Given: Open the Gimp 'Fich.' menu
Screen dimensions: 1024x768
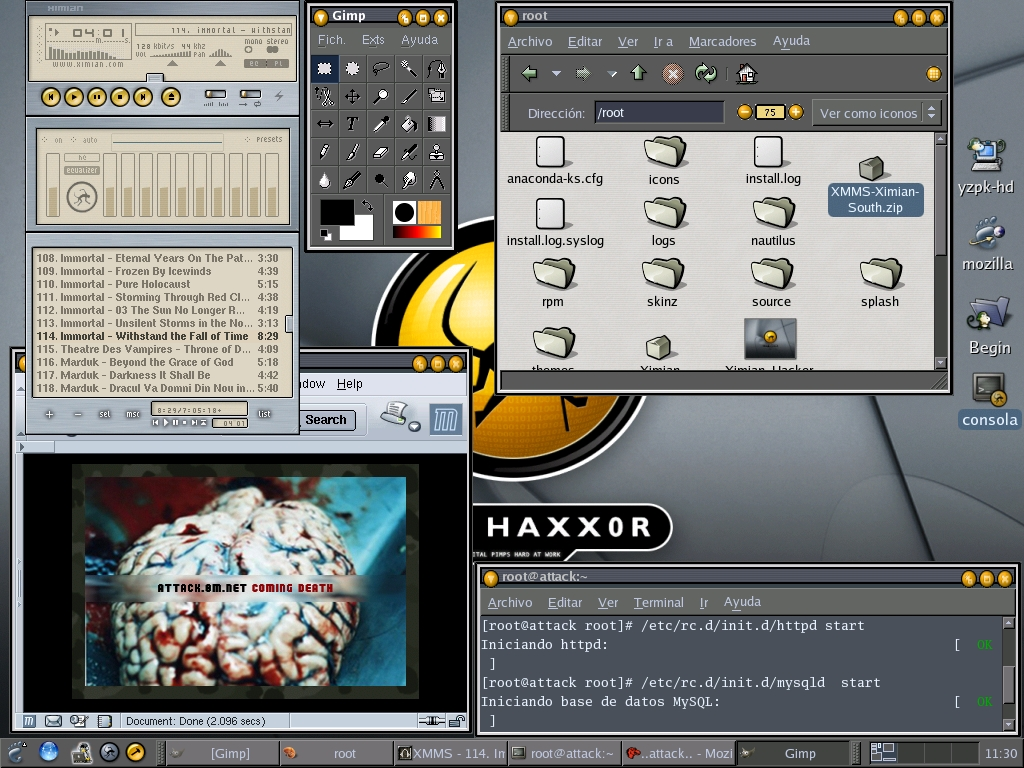Looking at the screenshot, I should click(x=332, y=40).
